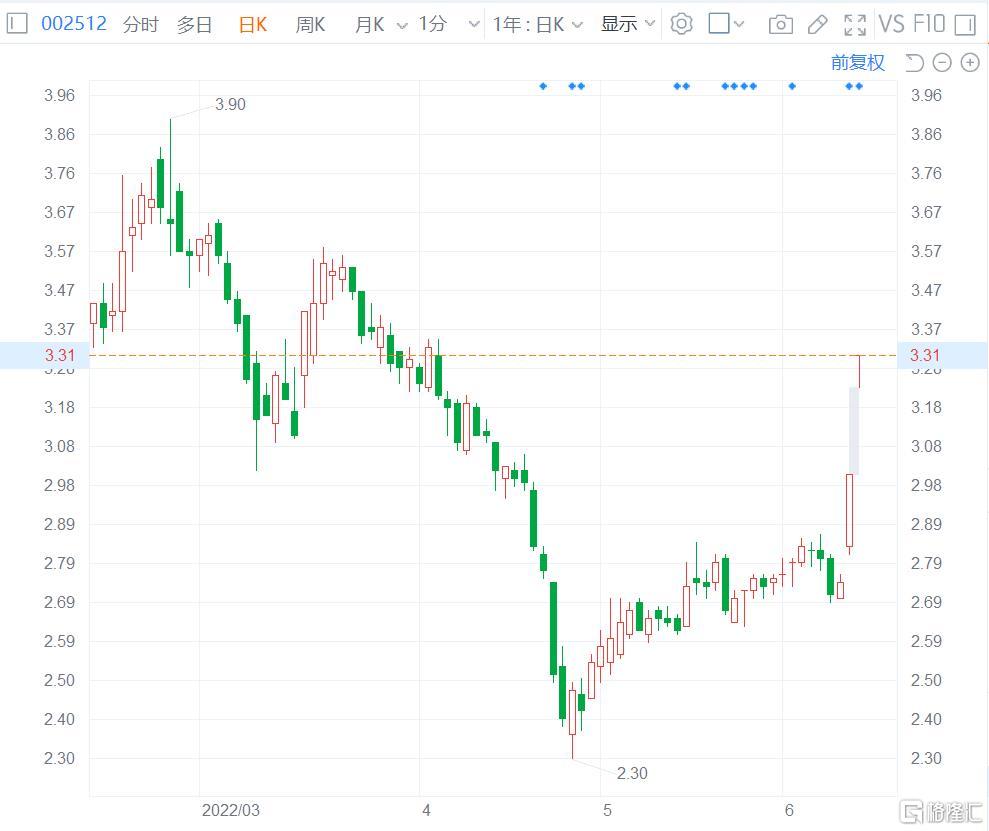Zoom out chart with minus icon
989x831 pixels.
pyautogui.click(x=942, y=62)
